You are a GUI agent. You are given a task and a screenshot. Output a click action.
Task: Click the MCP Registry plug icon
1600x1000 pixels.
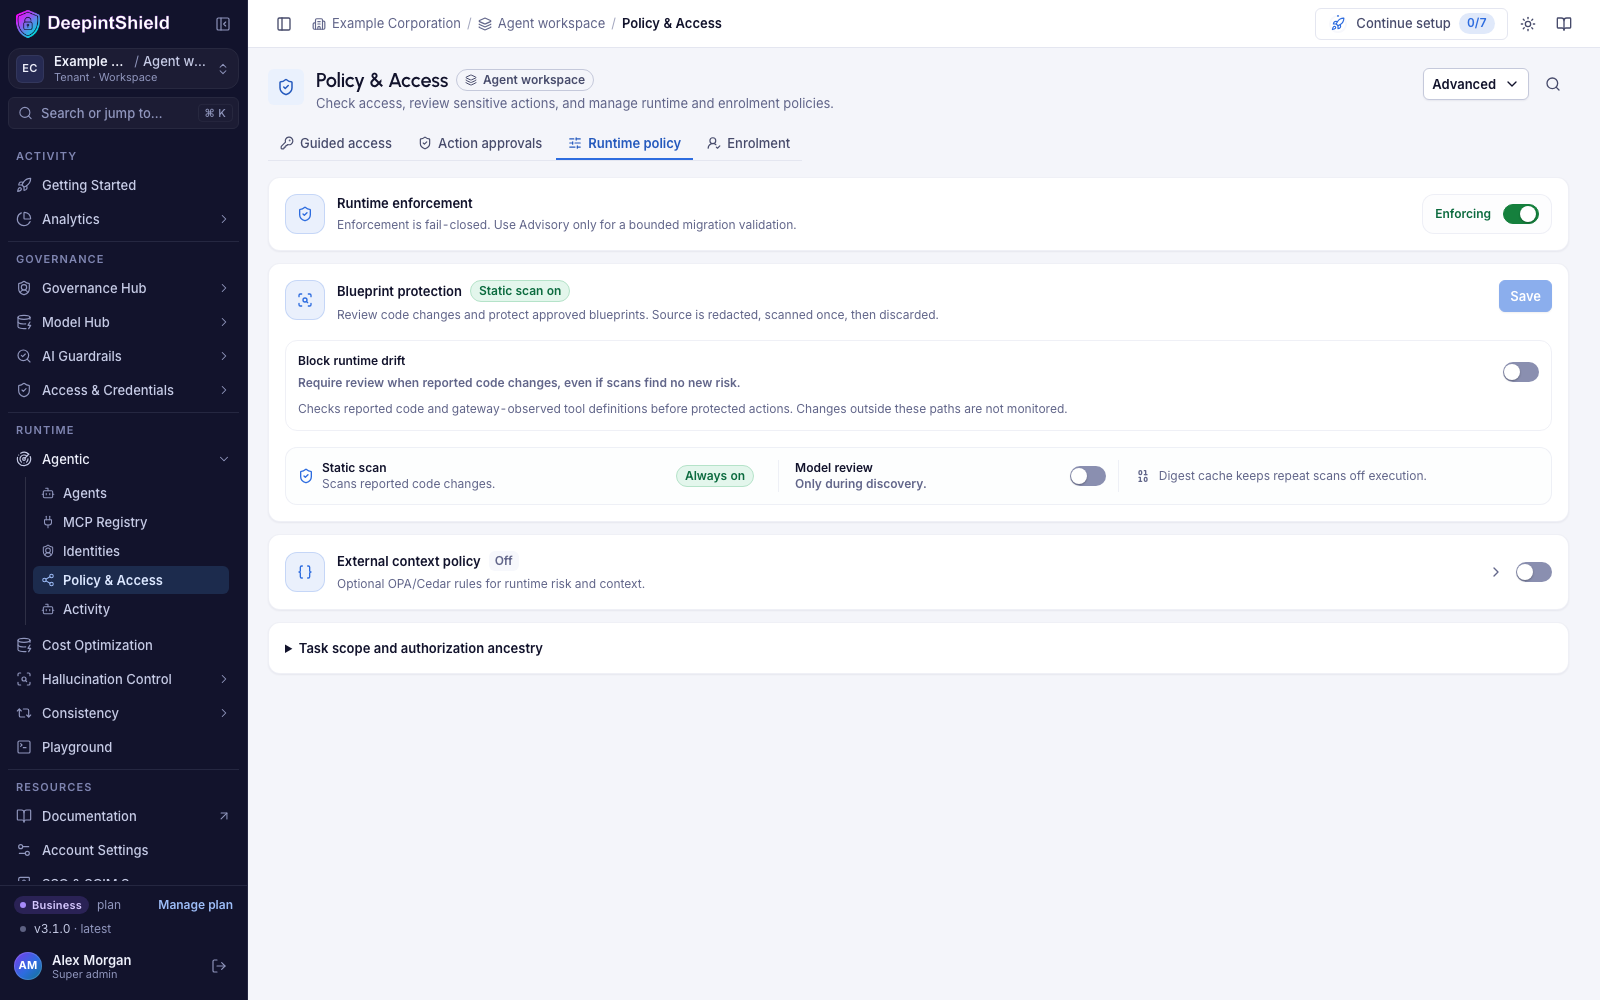pos(48,522)
